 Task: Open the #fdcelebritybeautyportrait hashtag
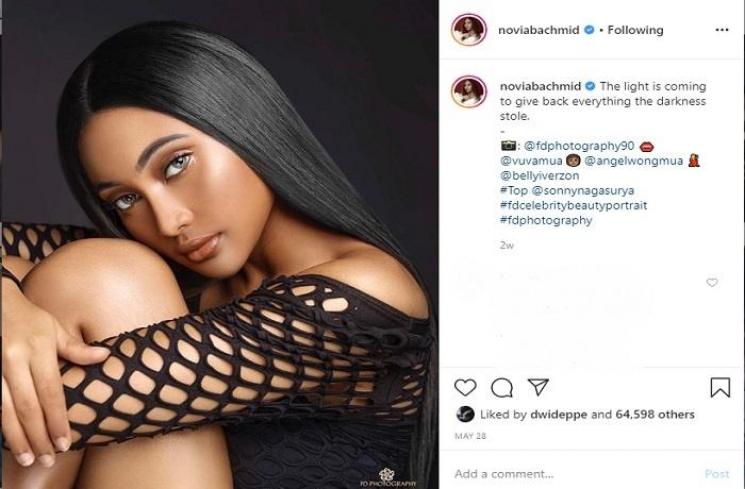click(x=573, y=205)
